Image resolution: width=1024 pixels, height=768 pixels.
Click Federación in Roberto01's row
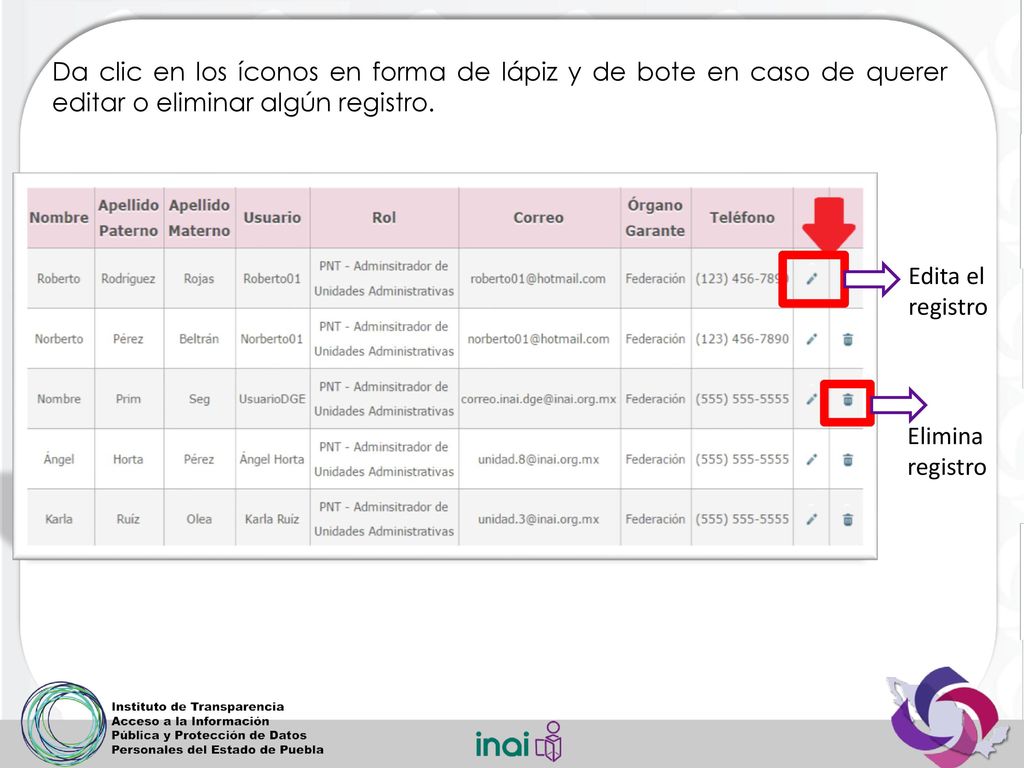655,279
